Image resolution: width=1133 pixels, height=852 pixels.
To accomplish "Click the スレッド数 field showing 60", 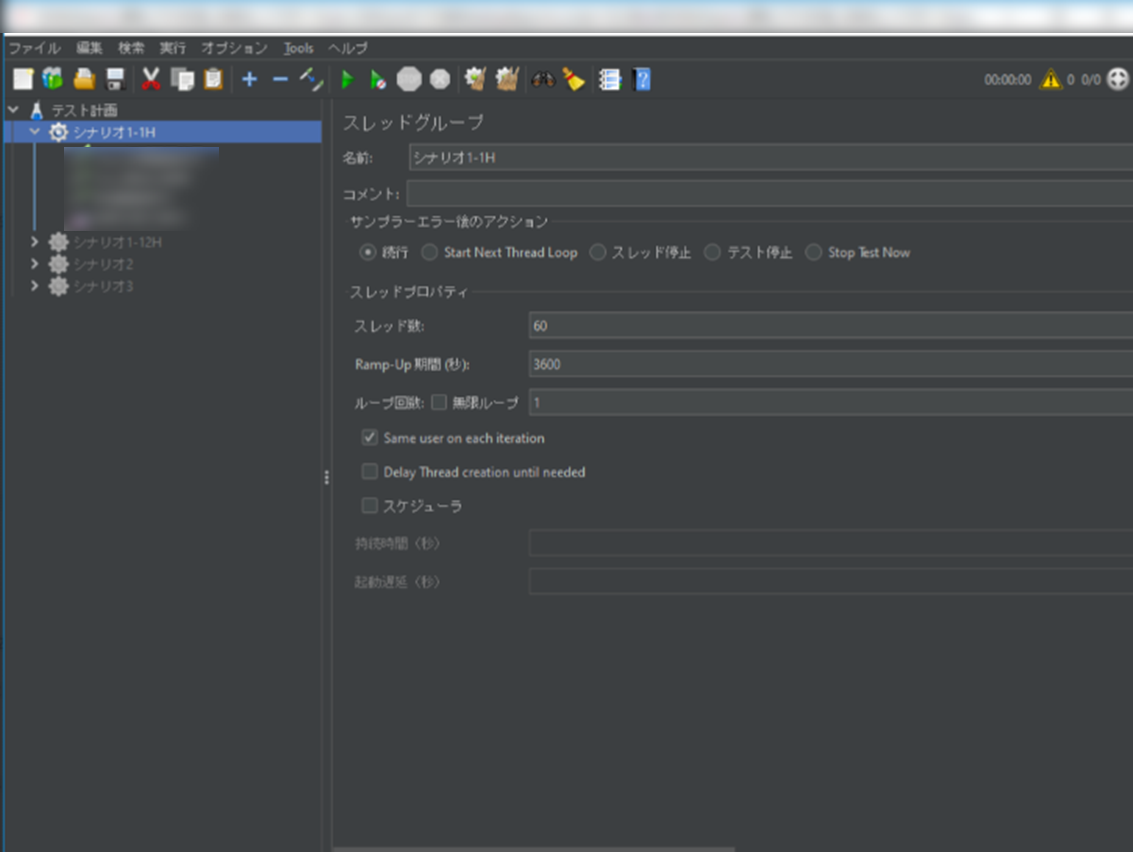I will 830,325.
